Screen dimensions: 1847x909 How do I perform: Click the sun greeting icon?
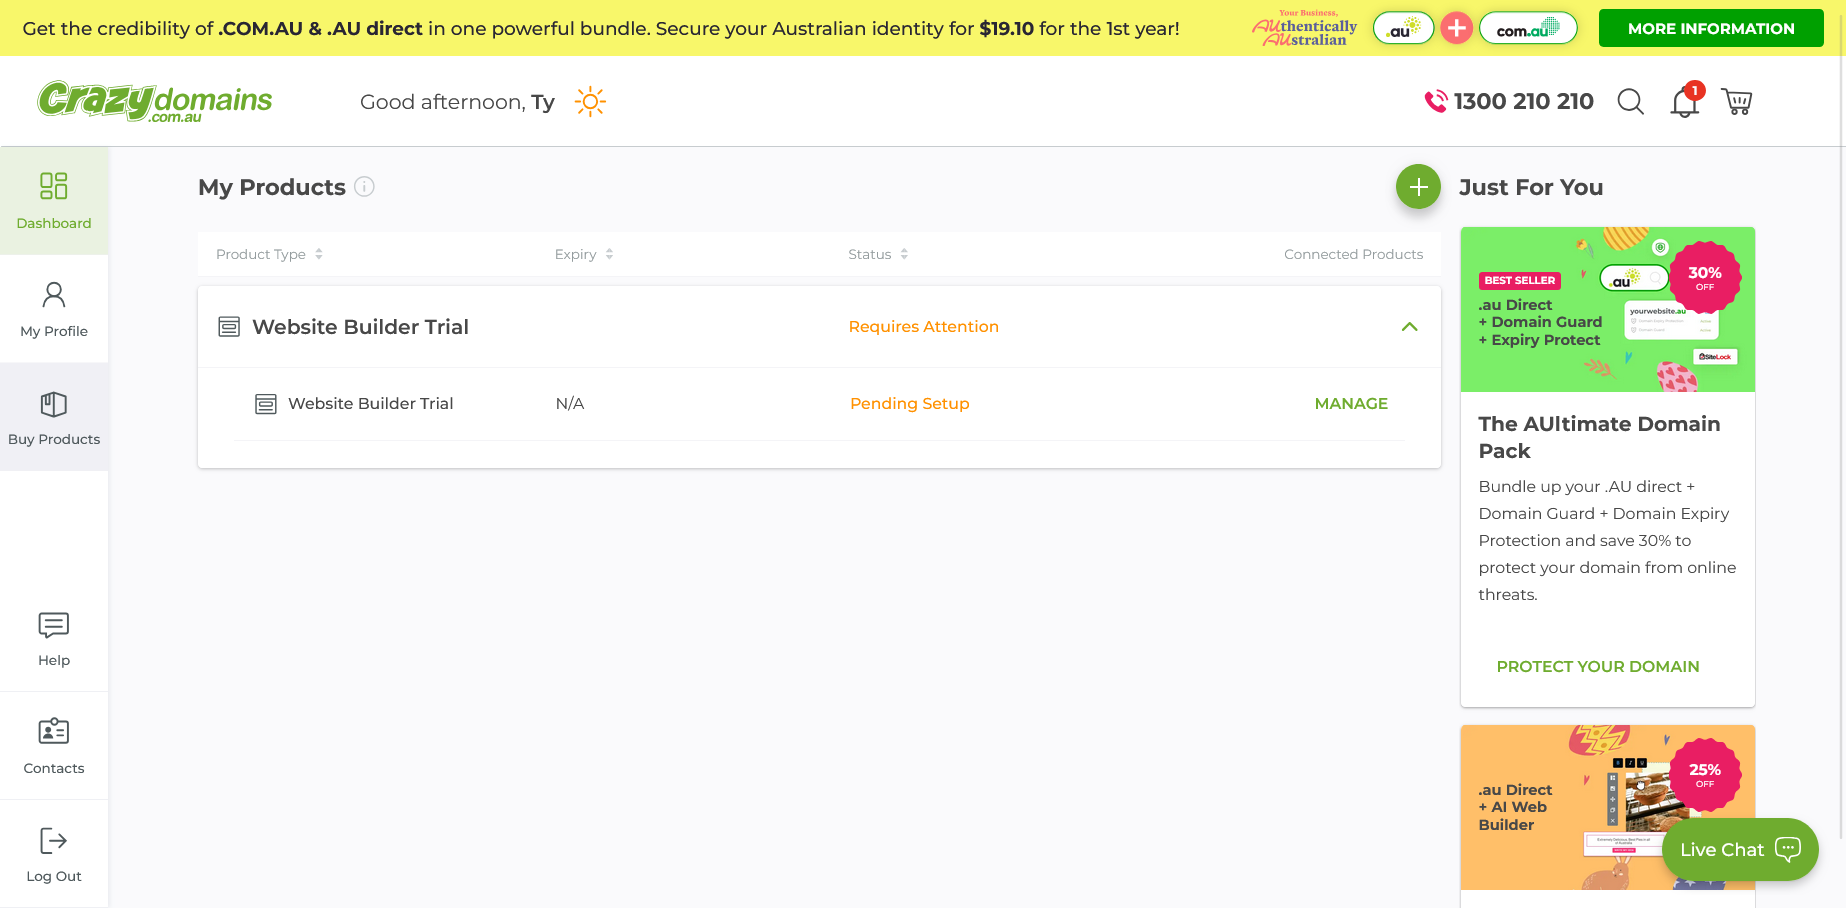point(590,102)
